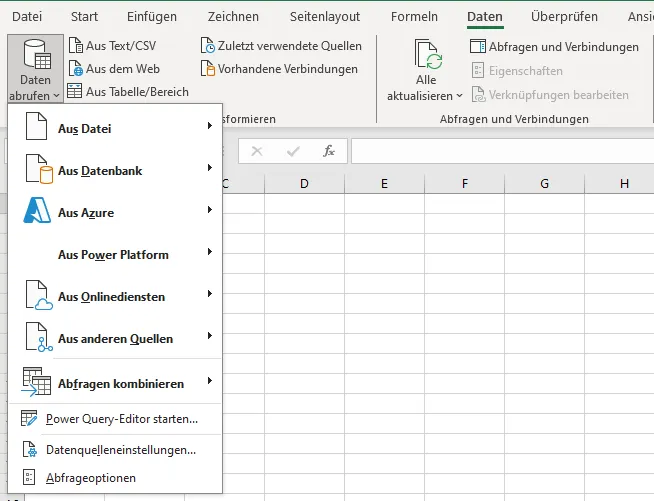Click the Aus Datei page icon
Viewport: 654px width, 501px height.
point(36,126)
